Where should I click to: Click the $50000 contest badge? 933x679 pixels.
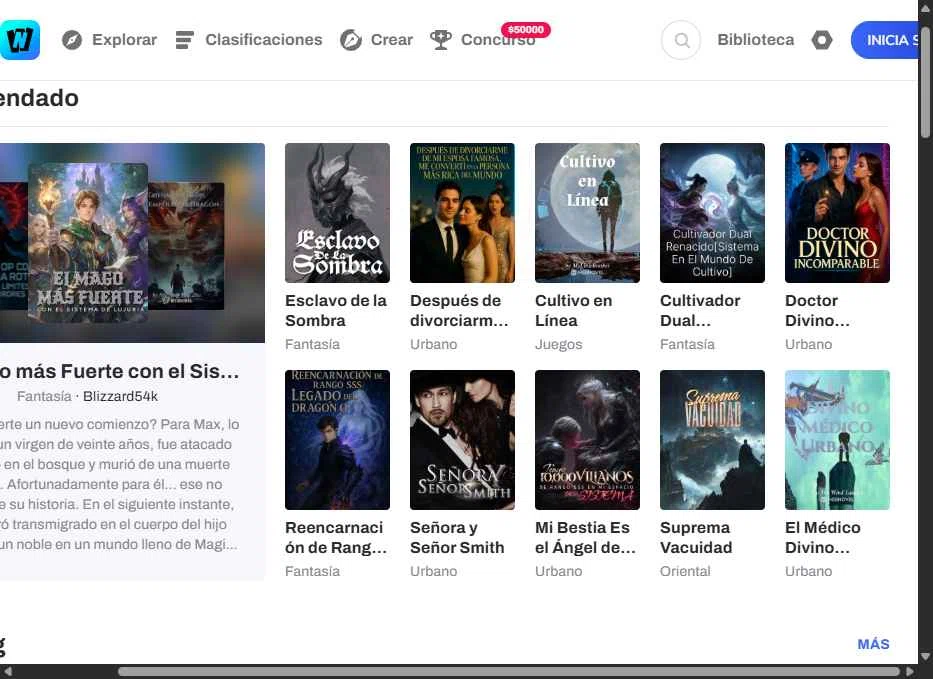[526, 29]
